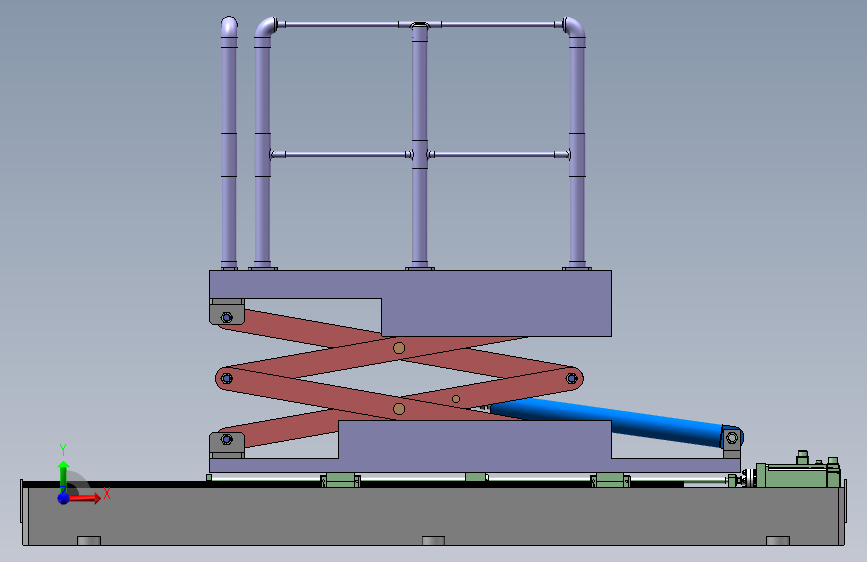Select the motor shaft coupling left of servo
Screen dimensions: 867x562
(x=749, y=478)
